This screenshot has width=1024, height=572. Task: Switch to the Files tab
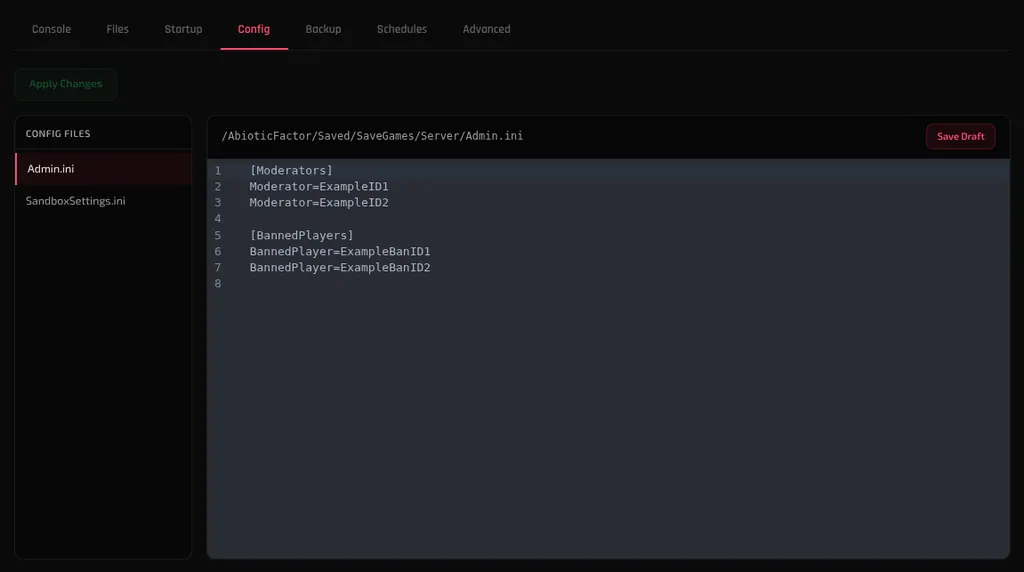coord(118,29)
